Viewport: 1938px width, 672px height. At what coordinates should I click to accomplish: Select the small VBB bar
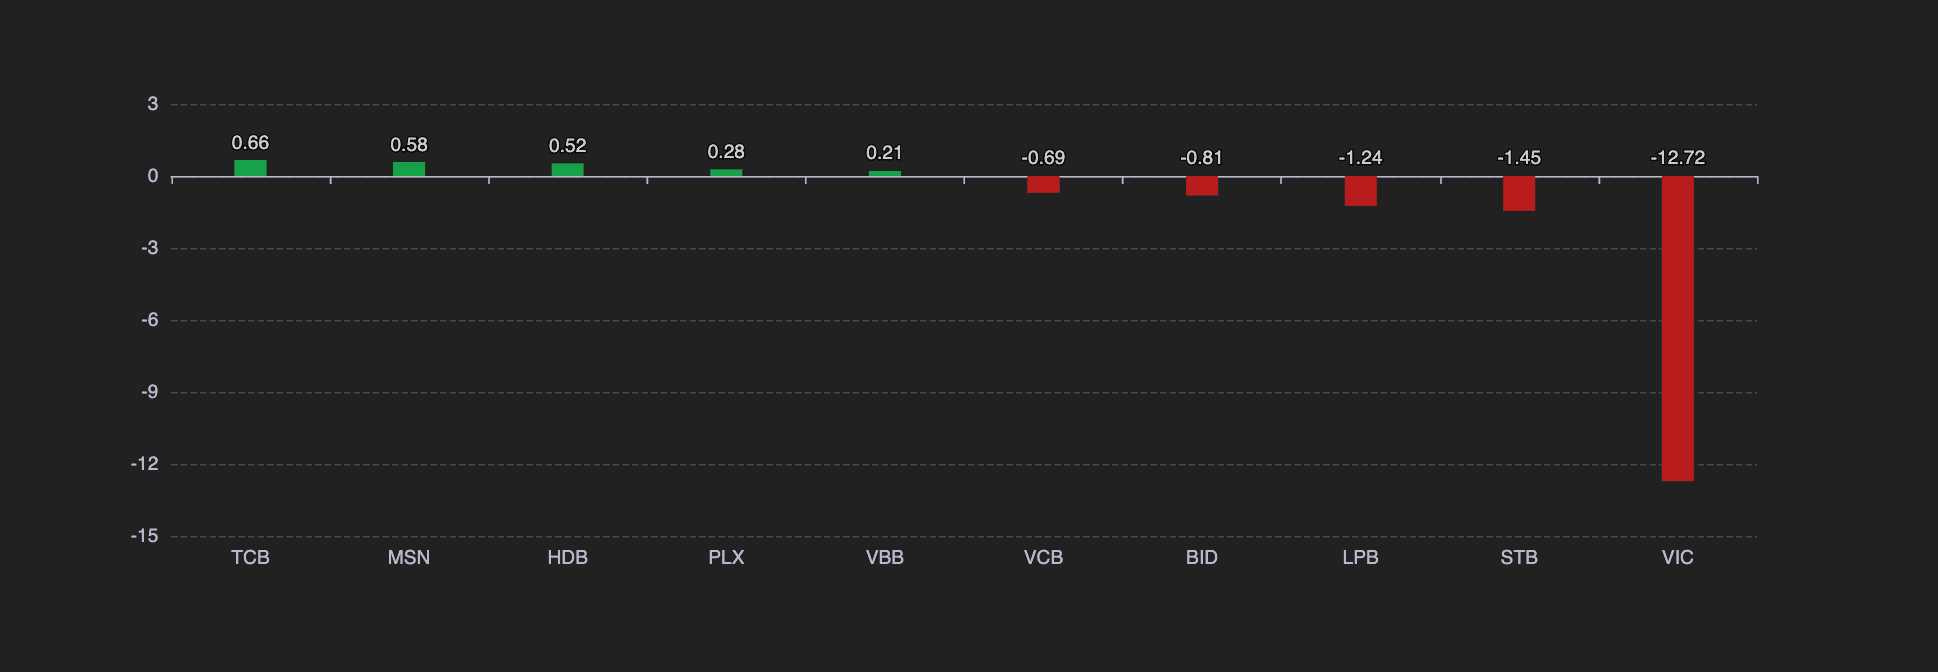point(885,174)
